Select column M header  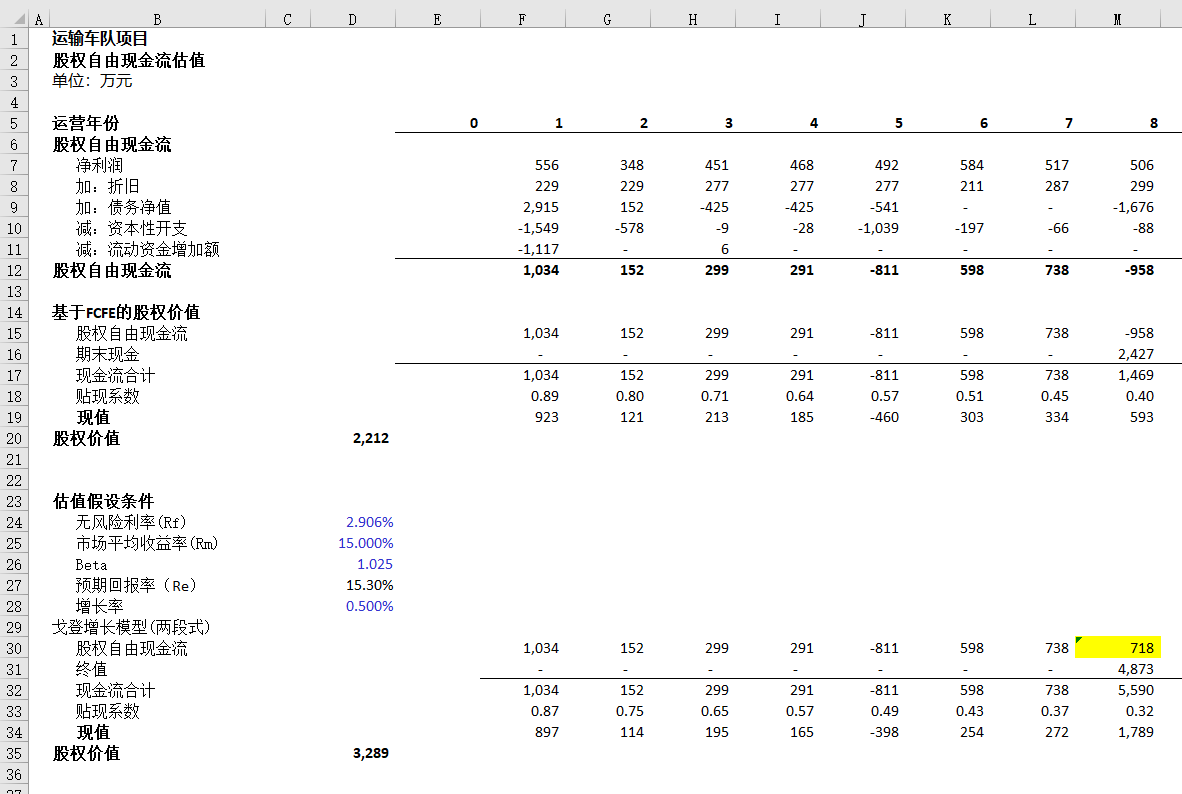[1117, 20]
